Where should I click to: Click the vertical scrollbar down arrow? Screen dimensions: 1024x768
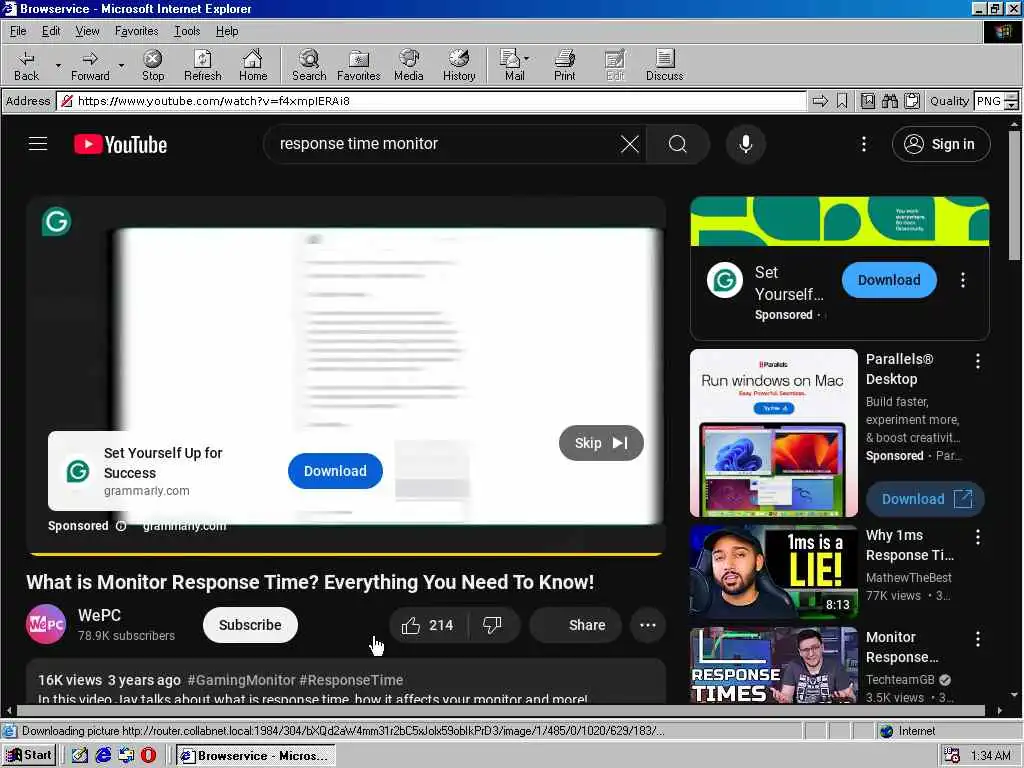pos(1014,695)
